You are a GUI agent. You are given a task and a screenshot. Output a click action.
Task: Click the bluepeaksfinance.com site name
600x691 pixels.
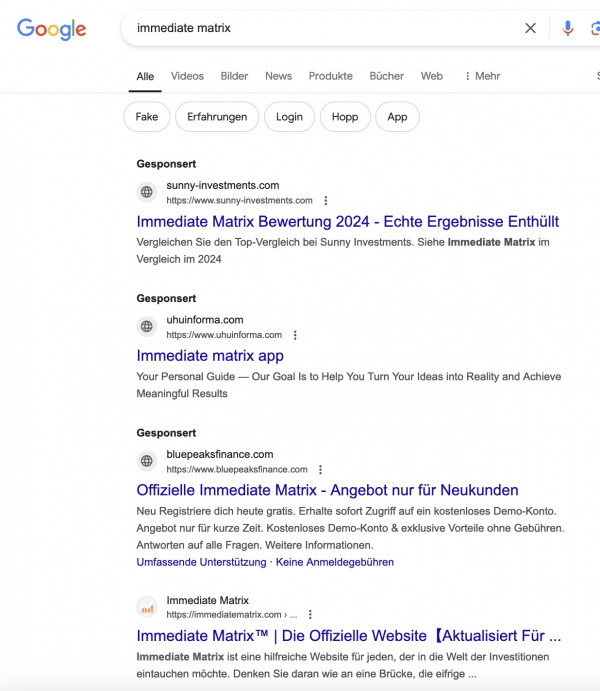tap(220, 454)
